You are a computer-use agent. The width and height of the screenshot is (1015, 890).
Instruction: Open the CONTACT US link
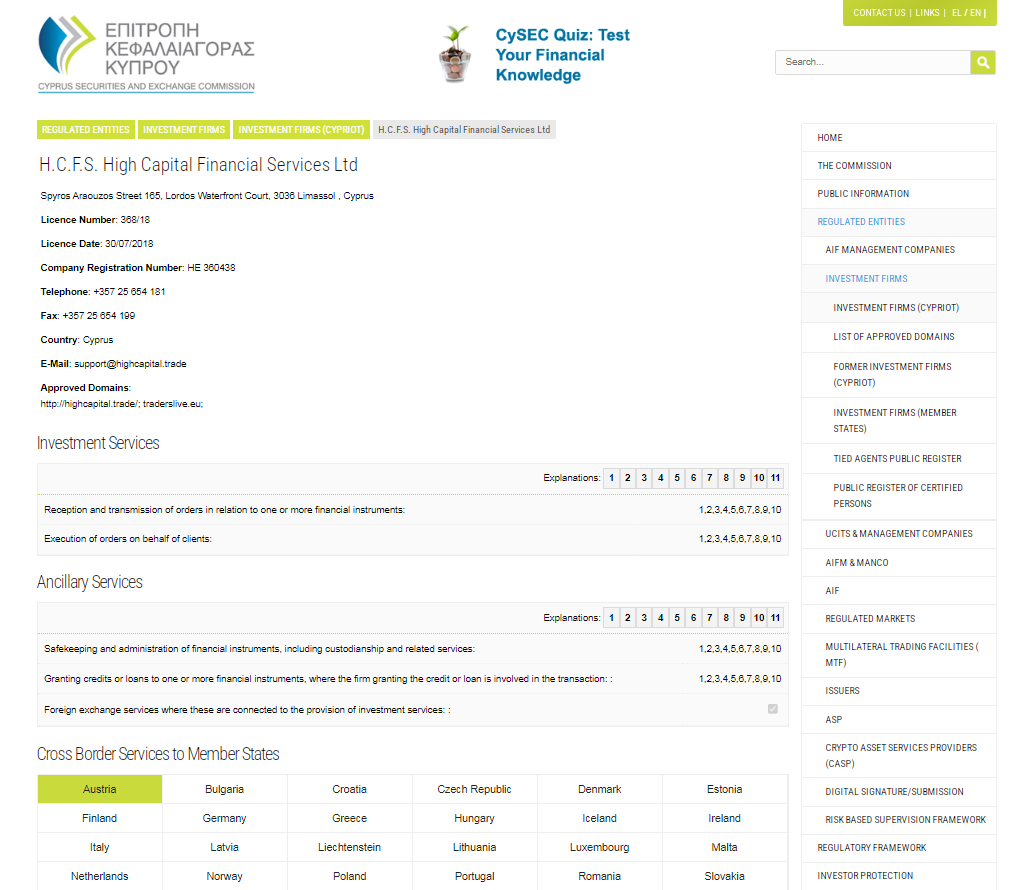pos(879,13)
